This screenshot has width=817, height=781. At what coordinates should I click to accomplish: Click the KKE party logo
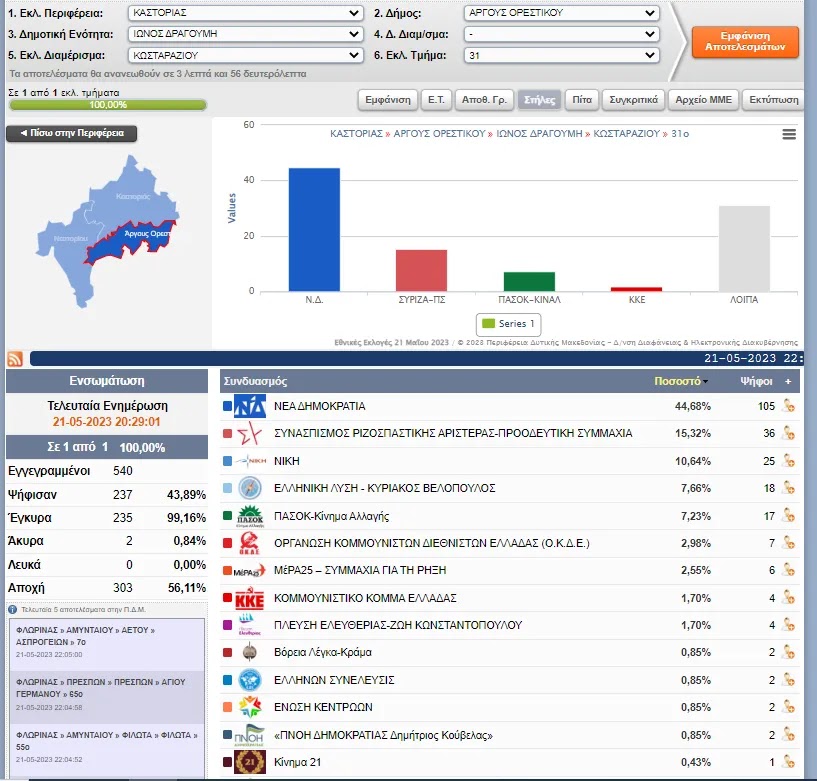pyautogui.click(x=250, y=598)
